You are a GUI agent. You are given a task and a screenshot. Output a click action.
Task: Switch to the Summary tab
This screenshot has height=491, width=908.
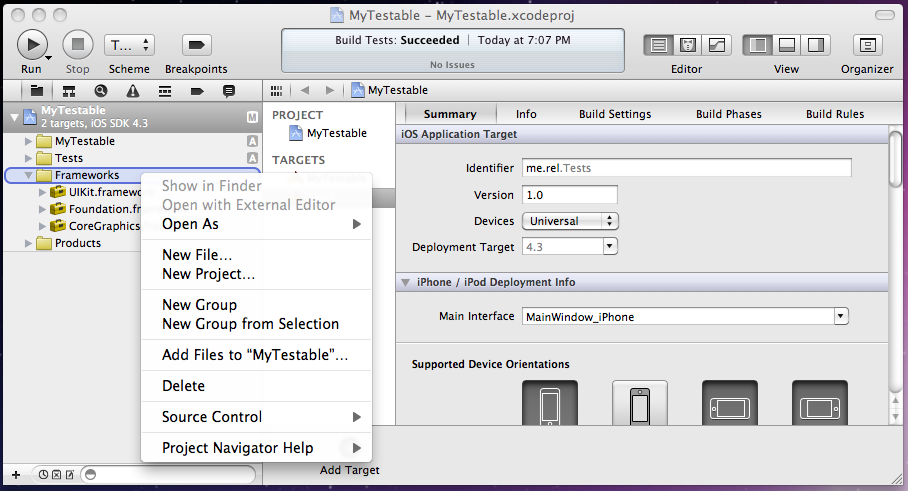point(450,114)
